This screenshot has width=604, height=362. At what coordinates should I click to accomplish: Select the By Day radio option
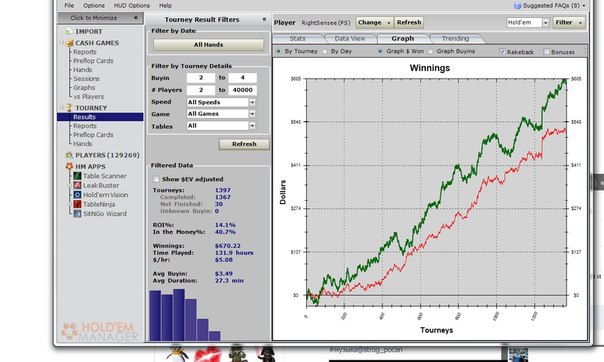point(325,51)
